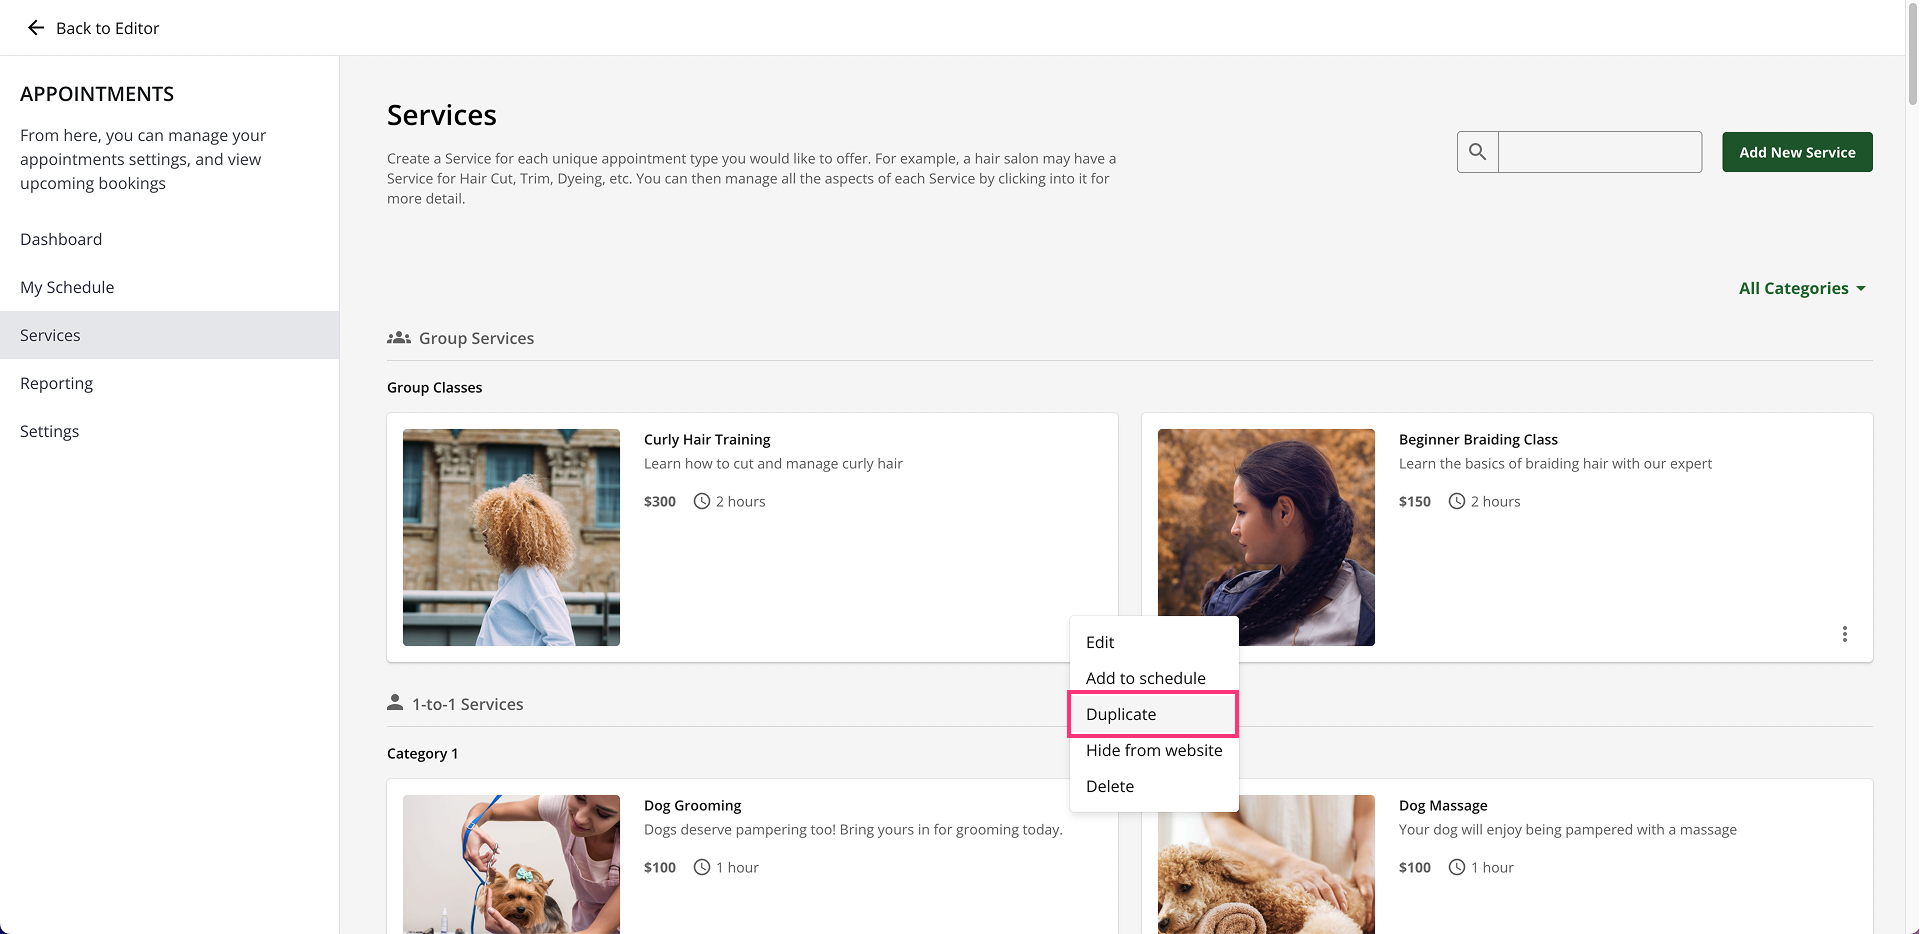Click the clock icon on Dog Massage

click(x=1457, y=867)
